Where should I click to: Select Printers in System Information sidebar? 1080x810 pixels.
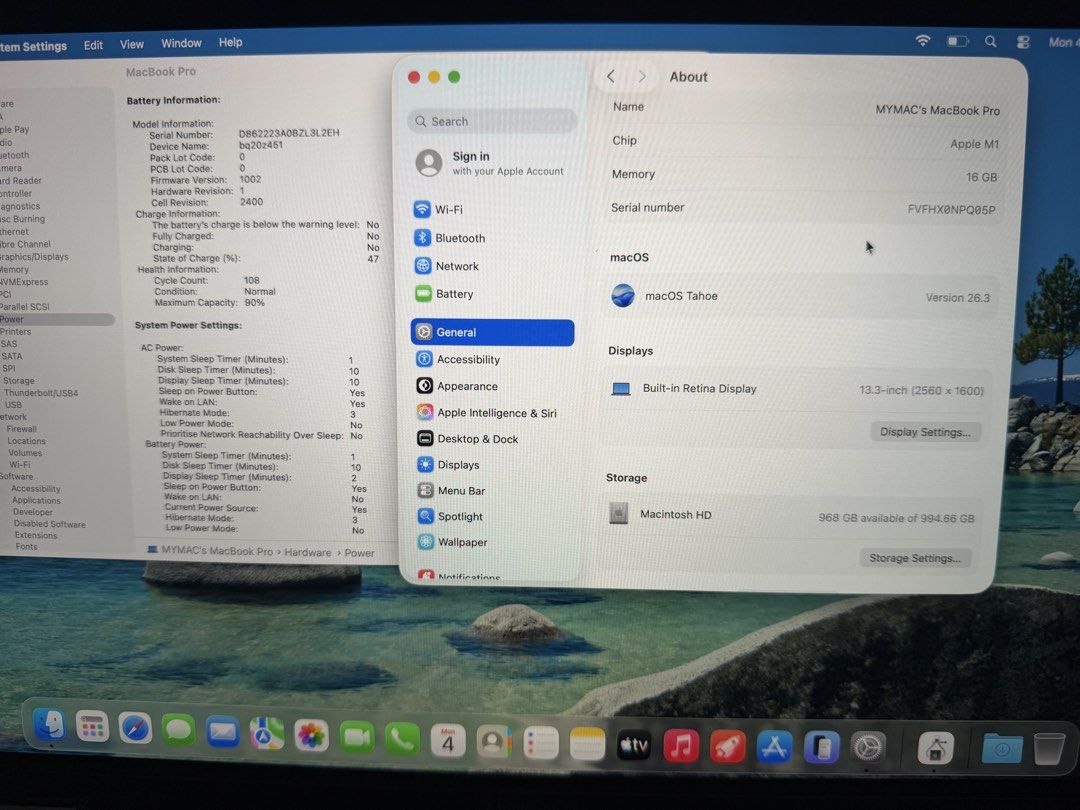point(16,331)
